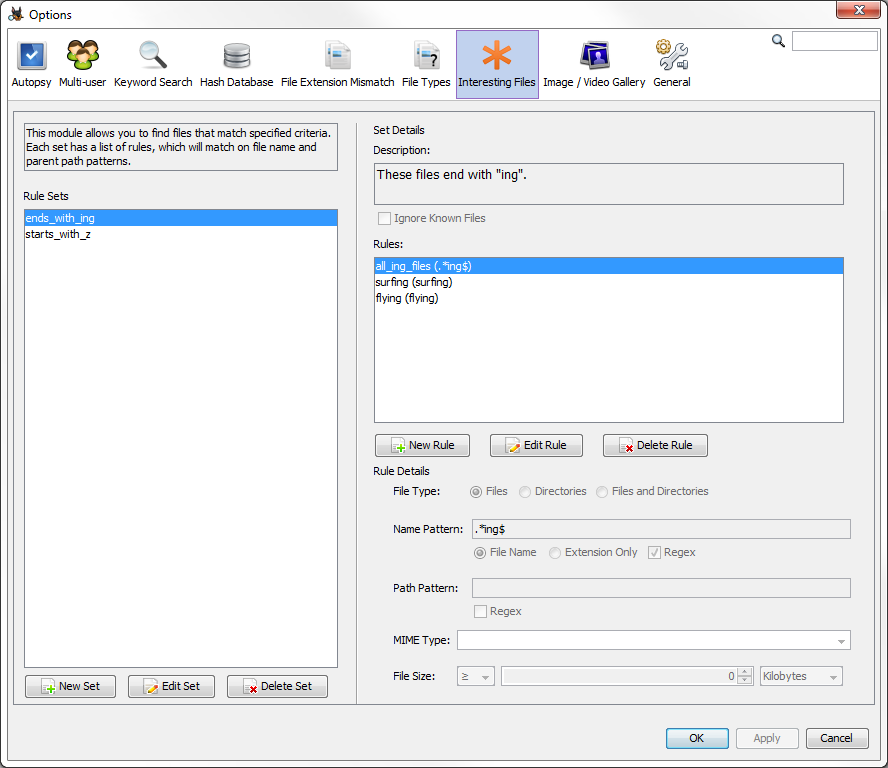Select the starts_with_z rule set

pos(59,234)
